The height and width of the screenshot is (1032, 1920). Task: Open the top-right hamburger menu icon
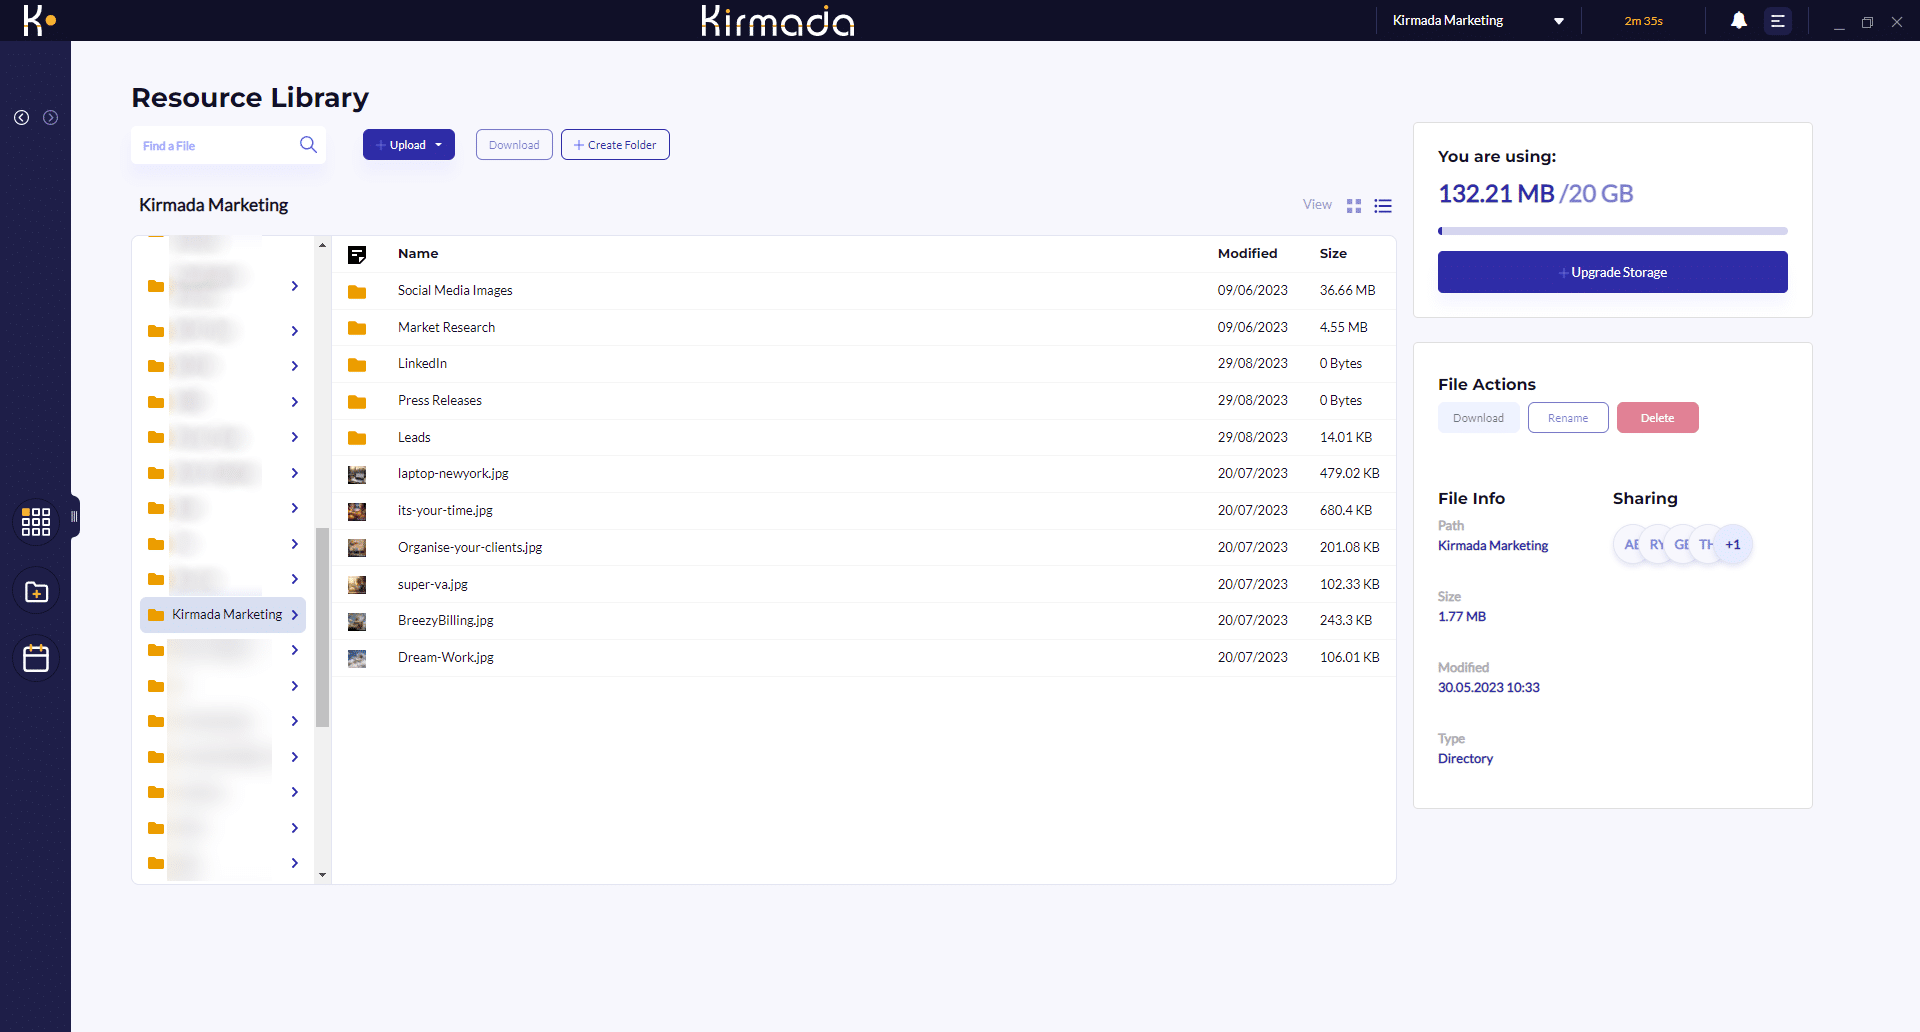click(x=1778, y=20)
